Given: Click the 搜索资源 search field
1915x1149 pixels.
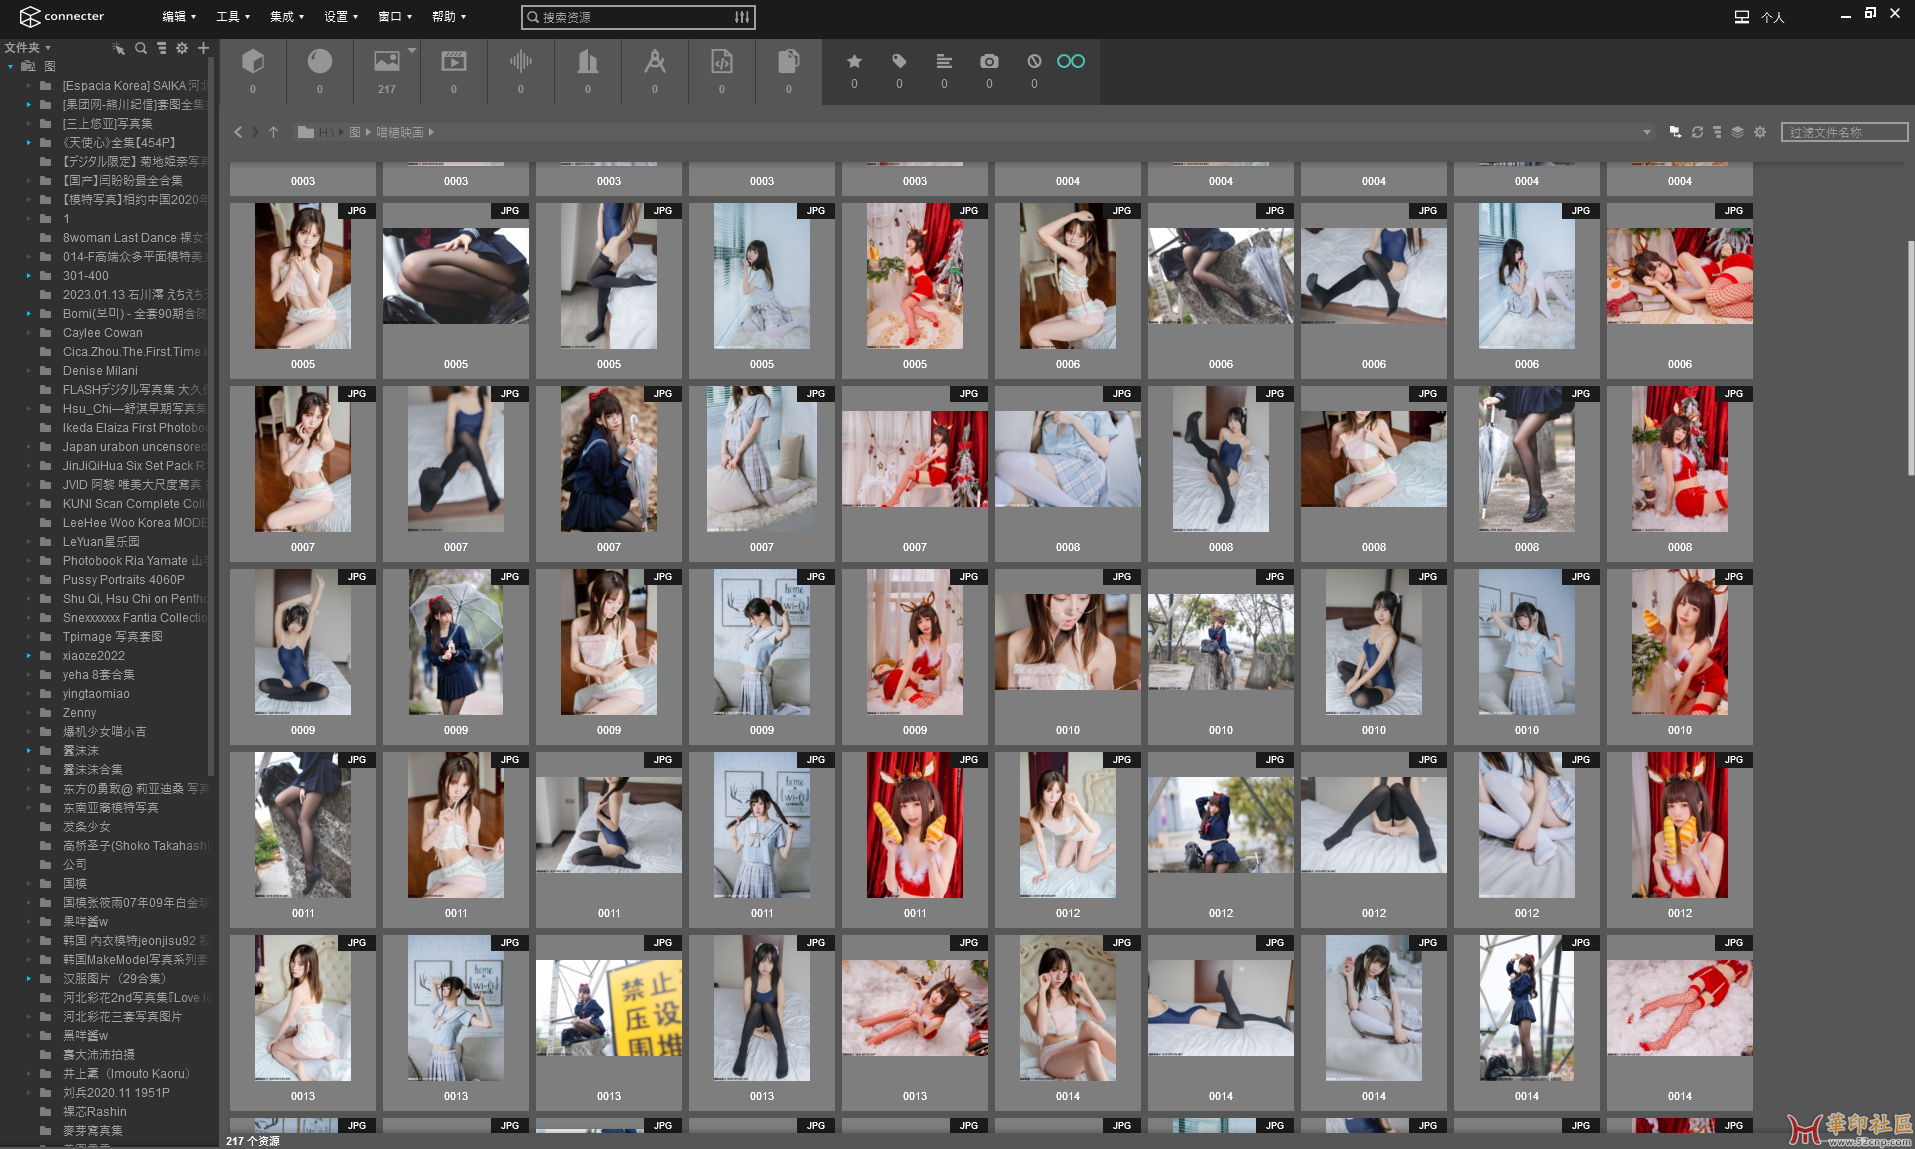Looking at the screenshot, I should [x=638, y=17].
